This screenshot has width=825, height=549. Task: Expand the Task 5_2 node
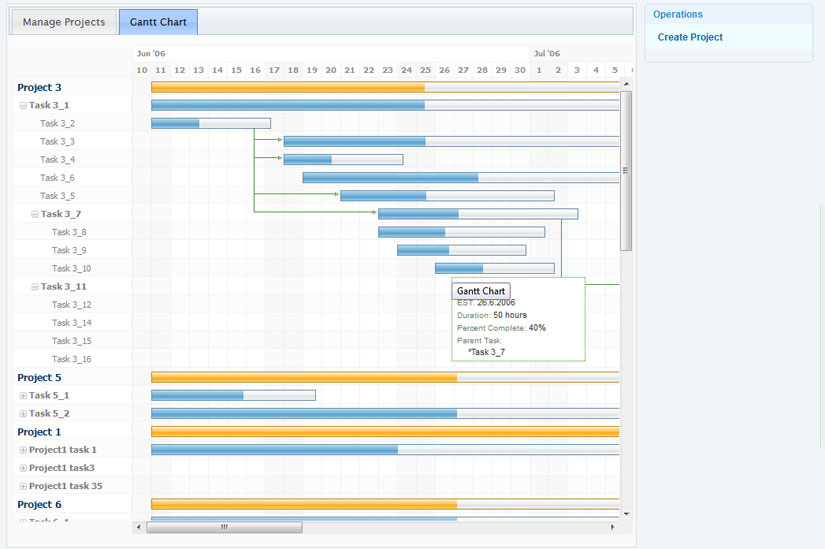23,414
